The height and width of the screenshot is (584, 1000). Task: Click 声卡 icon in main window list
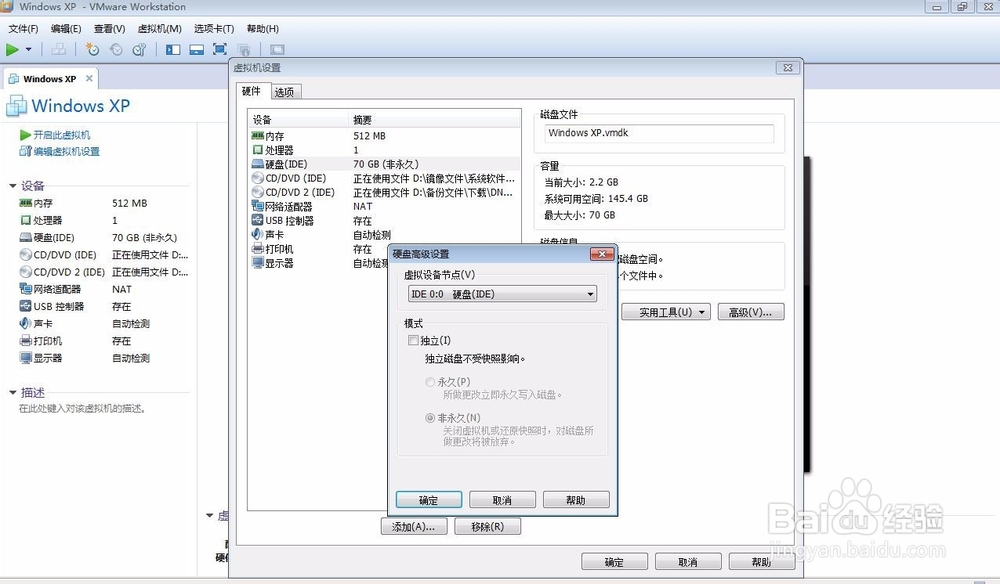click(x=26, y=323)
